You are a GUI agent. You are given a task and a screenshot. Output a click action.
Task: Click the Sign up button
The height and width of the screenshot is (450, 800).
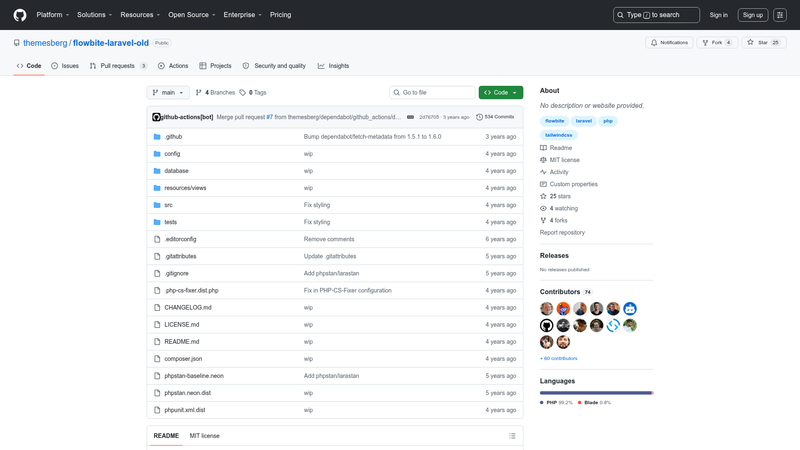[753, 15]
